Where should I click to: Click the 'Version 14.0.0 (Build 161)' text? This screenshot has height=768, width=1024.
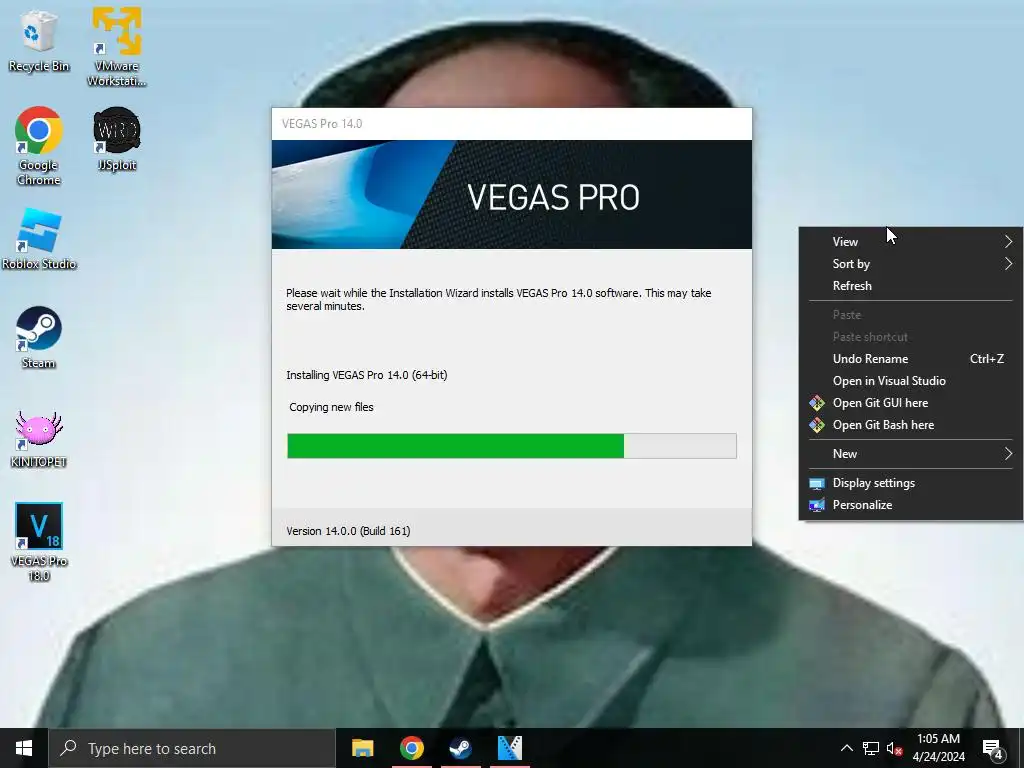pyautogui.click(x=348, y=531)
